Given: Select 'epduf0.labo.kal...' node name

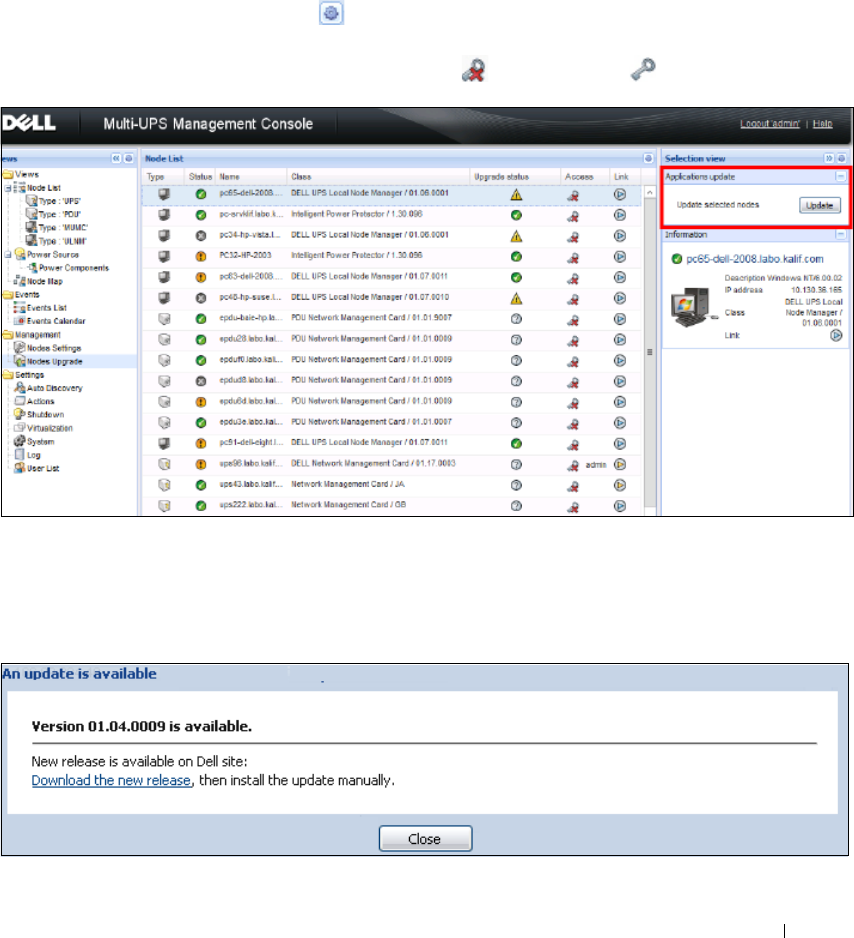Looking at the screenshot, I should coord(251,360).
